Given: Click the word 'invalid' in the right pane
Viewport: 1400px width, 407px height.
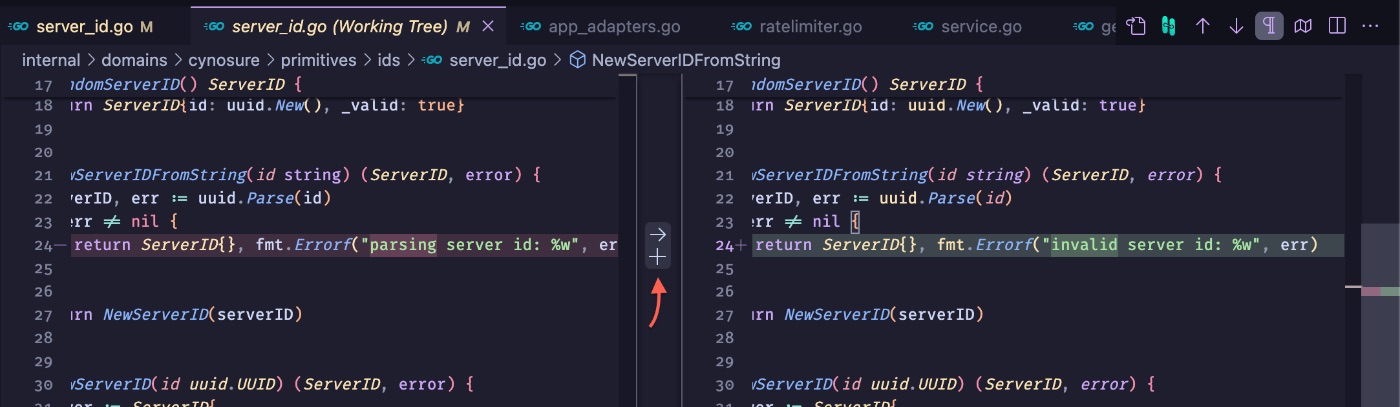Looking at the screenshot, I should click(x=1084, y=245).
